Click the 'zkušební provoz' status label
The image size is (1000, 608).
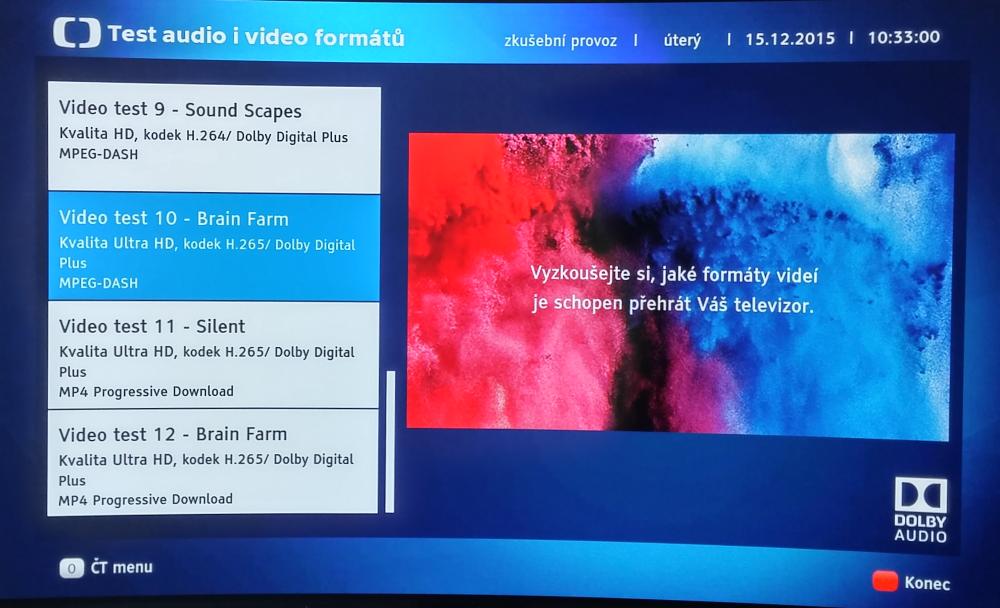coord(562,40)
